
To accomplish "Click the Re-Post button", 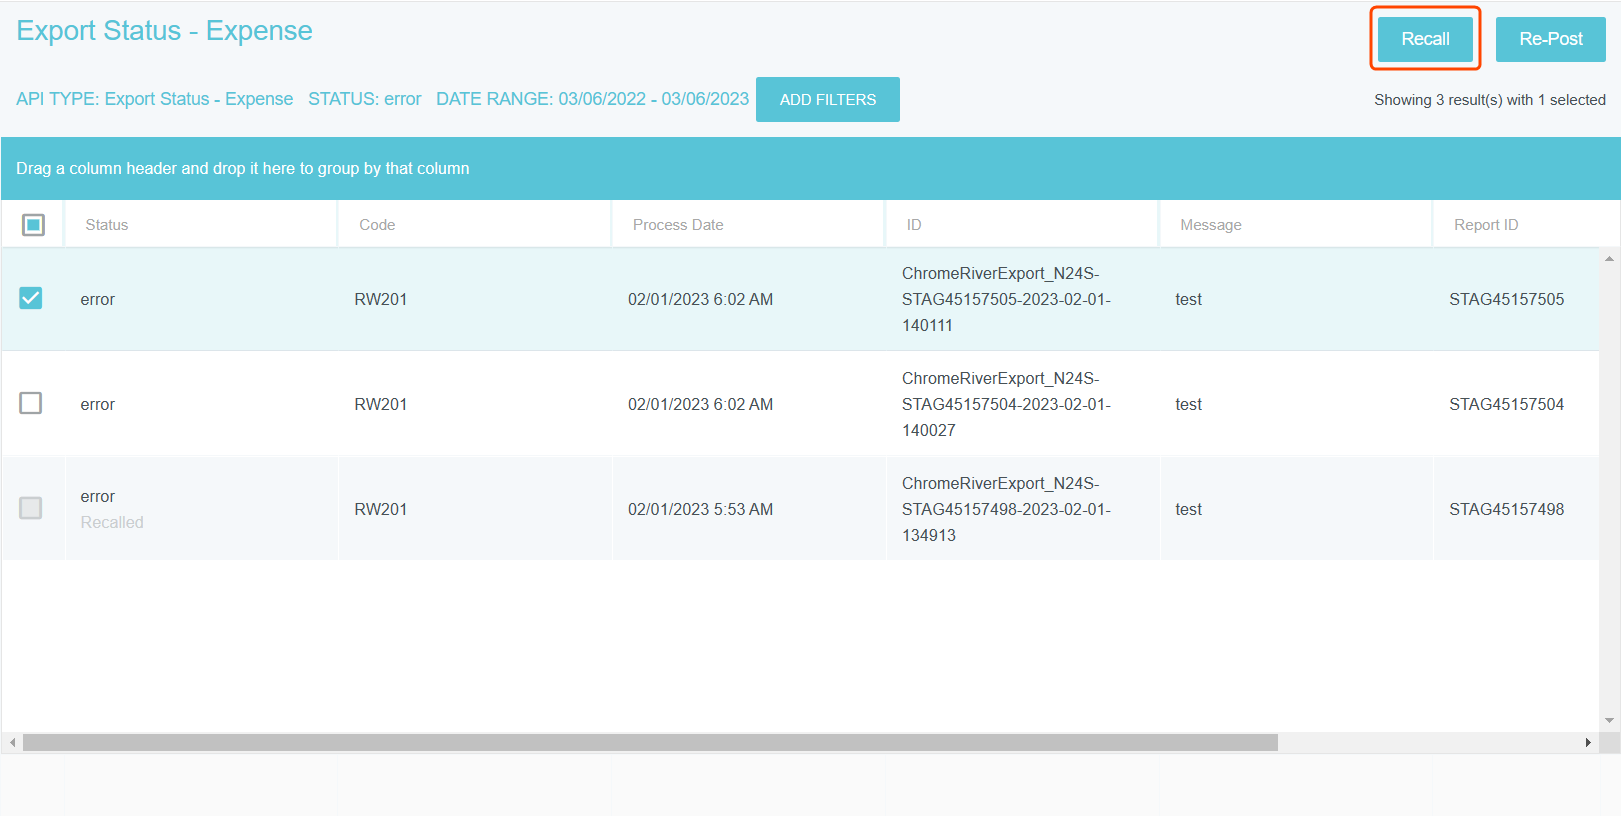I will coord(1550,39).
